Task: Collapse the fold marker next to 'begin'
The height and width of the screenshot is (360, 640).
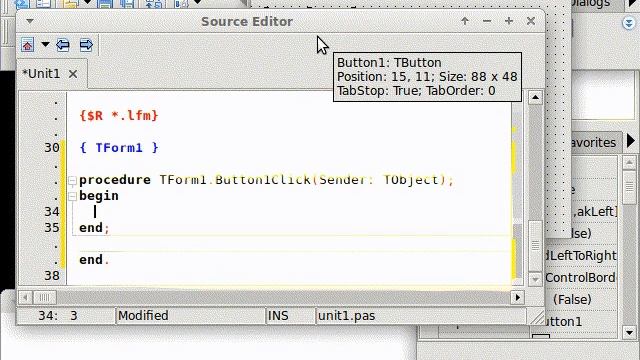Action: (72, 196)
